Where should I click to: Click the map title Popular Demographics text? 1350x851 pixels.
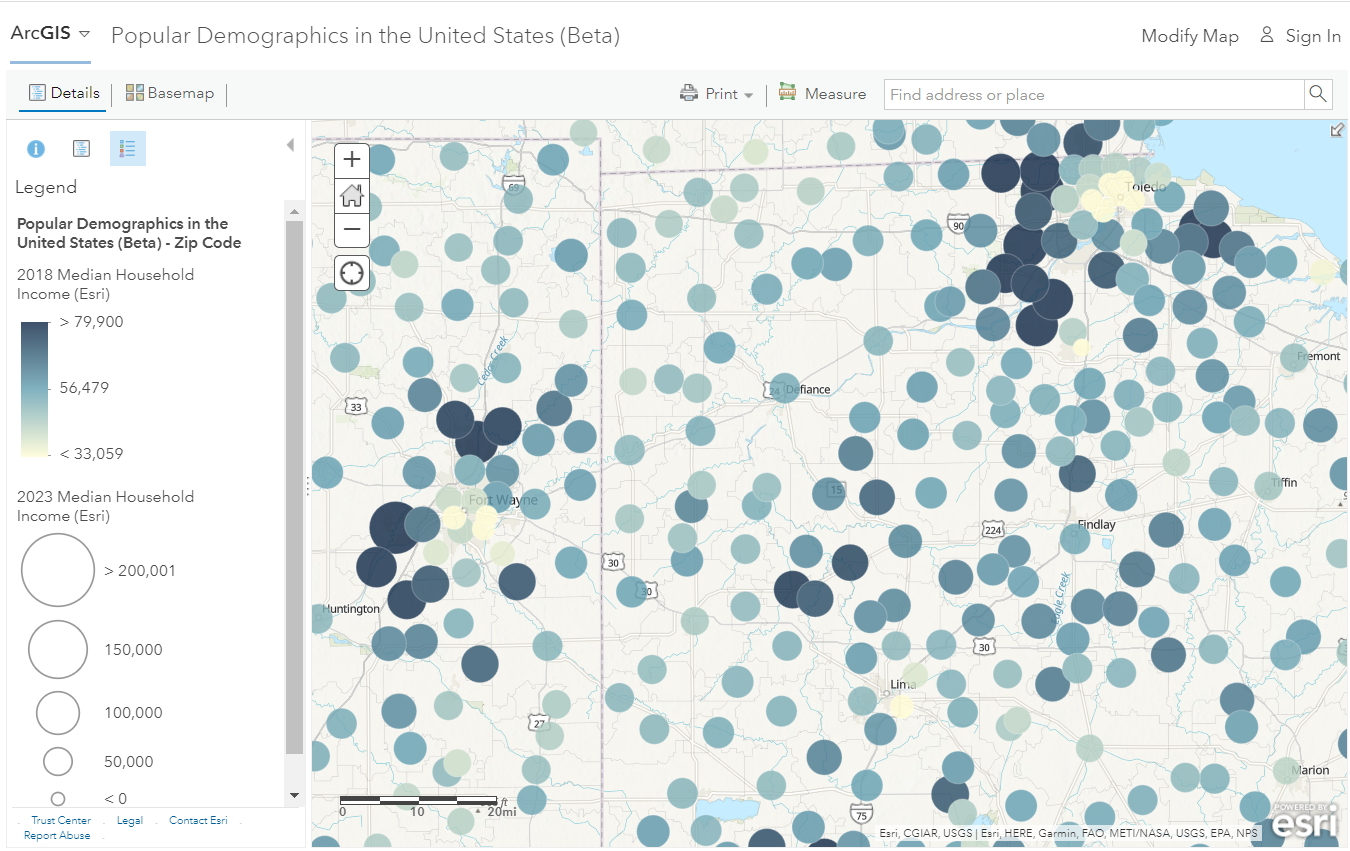point(366,35)
